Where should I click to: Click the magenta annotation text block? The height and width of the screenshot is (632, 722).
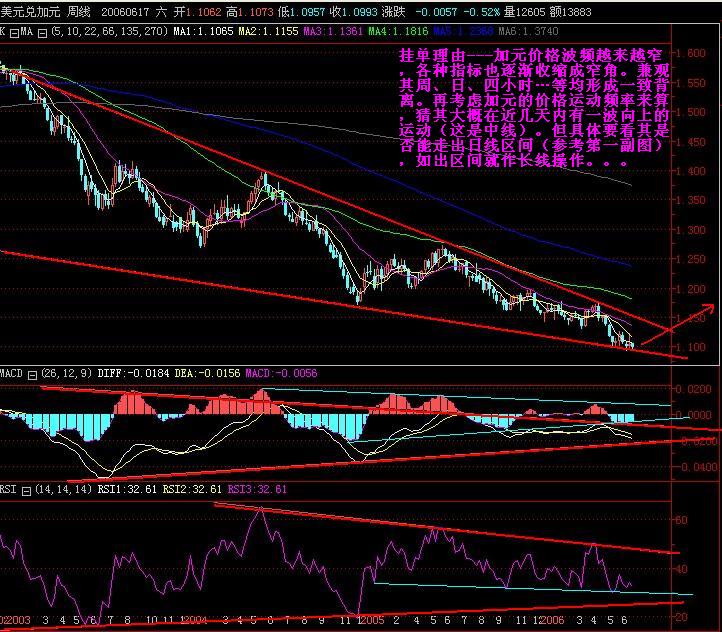[x=534, y=108]
